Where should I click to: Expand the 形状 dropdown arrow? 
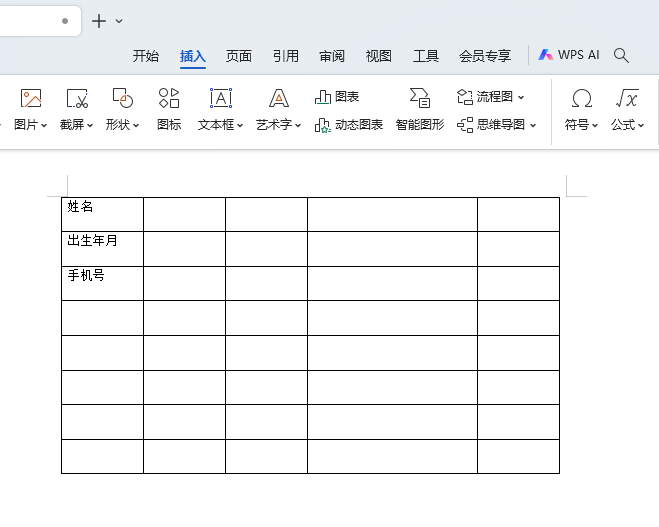[x=136, y=125]
